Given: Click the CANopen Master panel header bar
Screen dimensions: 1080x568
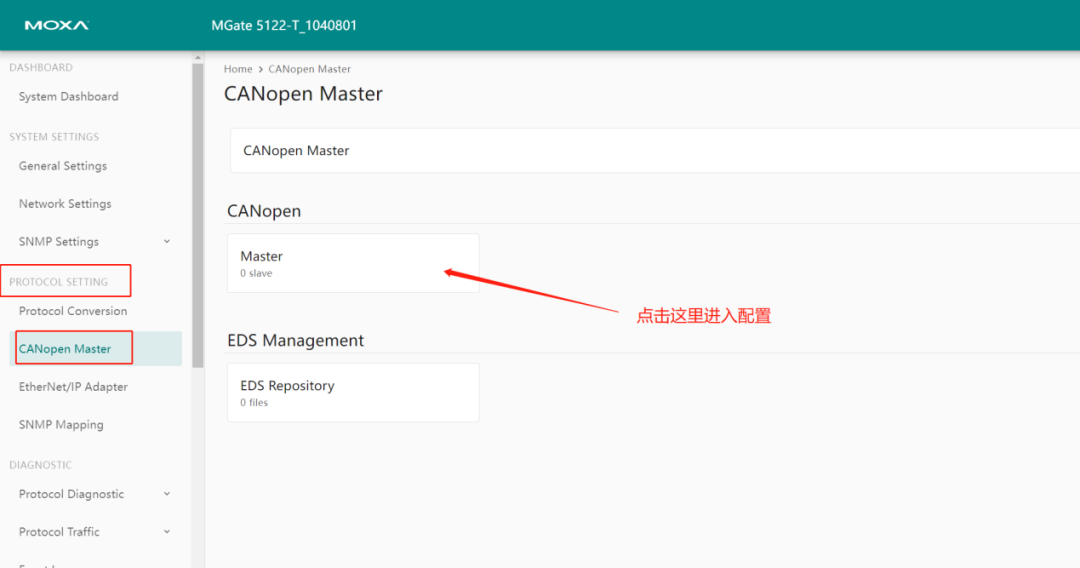Looking at the screenshot, I should point(654,151).
